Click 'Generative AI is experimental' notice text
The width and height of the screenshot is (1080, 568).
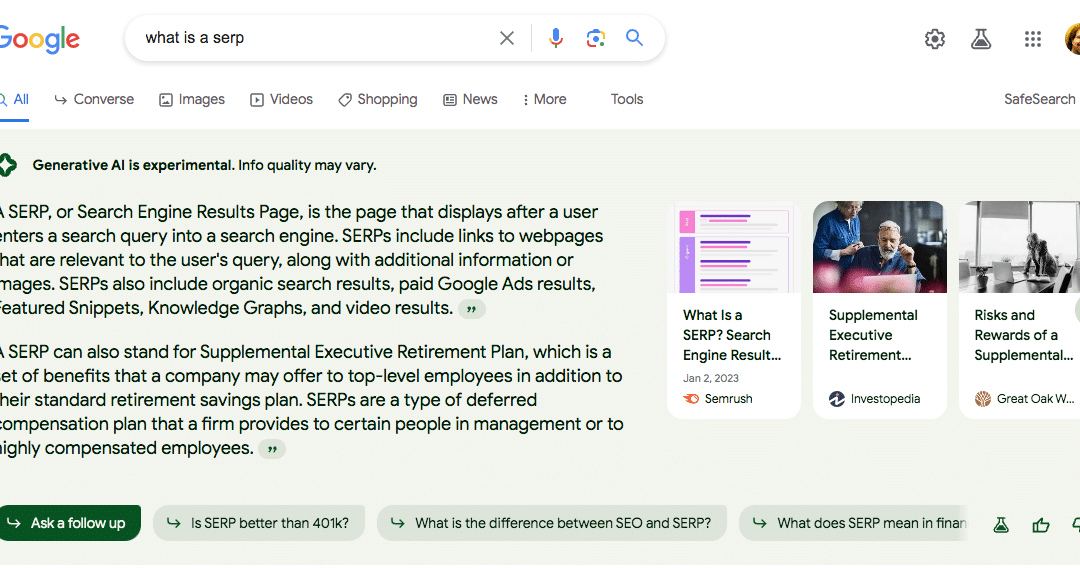[205, 165]
